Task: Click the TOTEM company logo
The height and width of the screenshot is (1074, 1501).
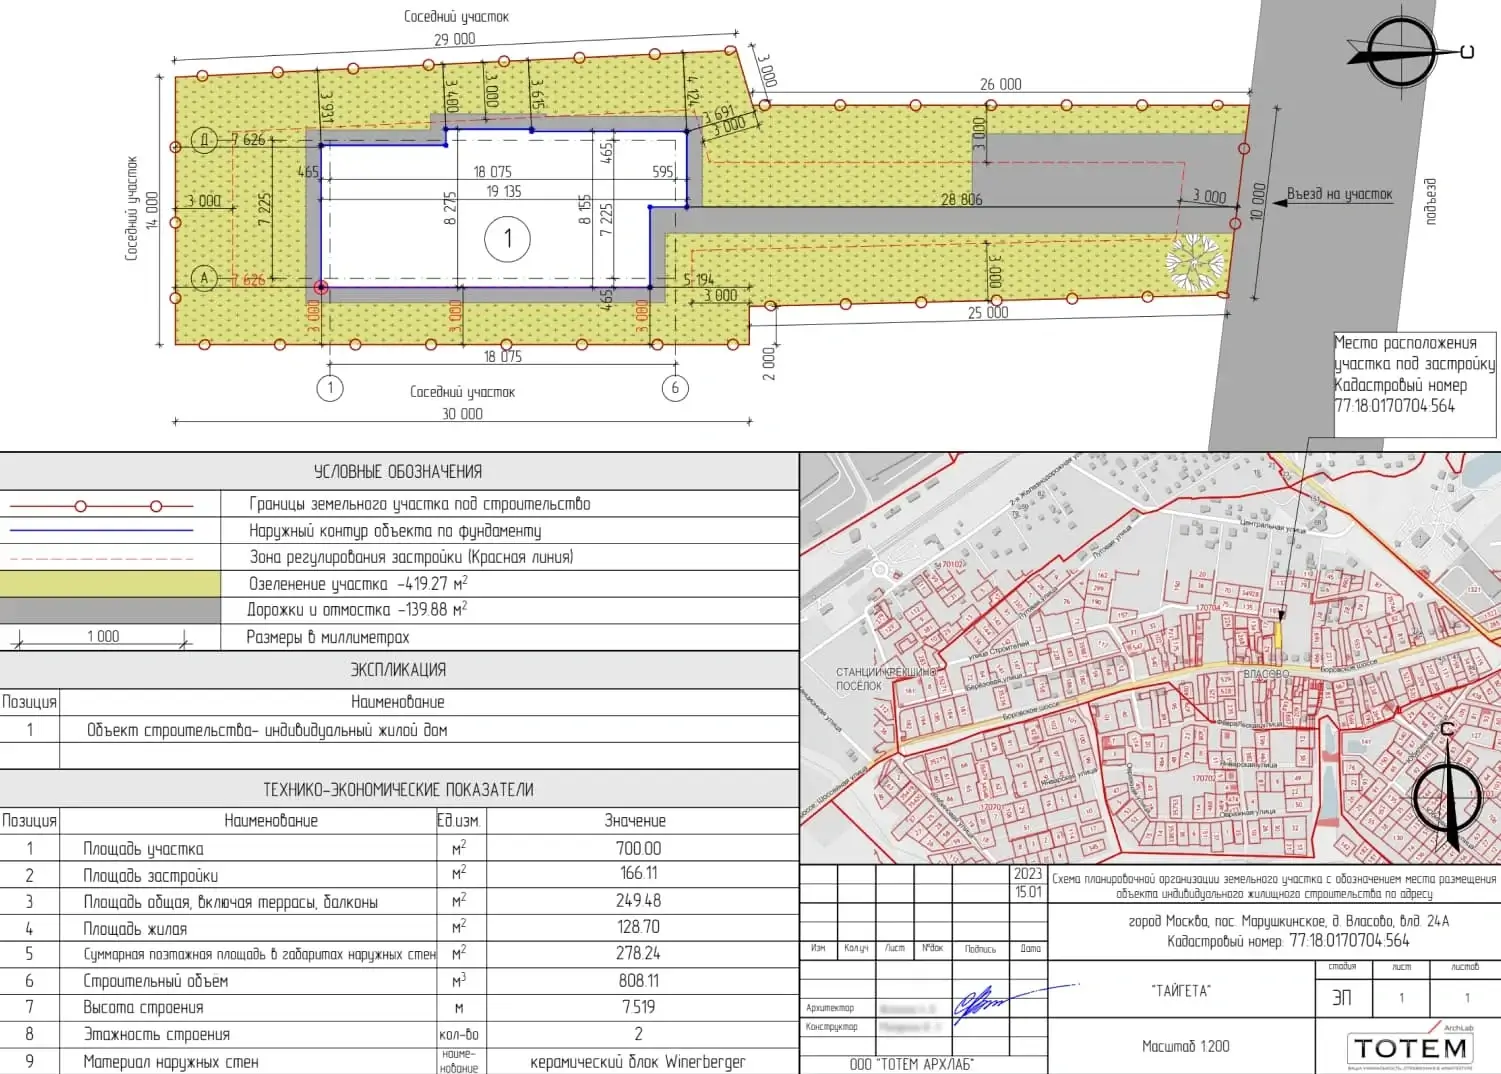Action: pyautogui.click(x=1410, y=1047)
